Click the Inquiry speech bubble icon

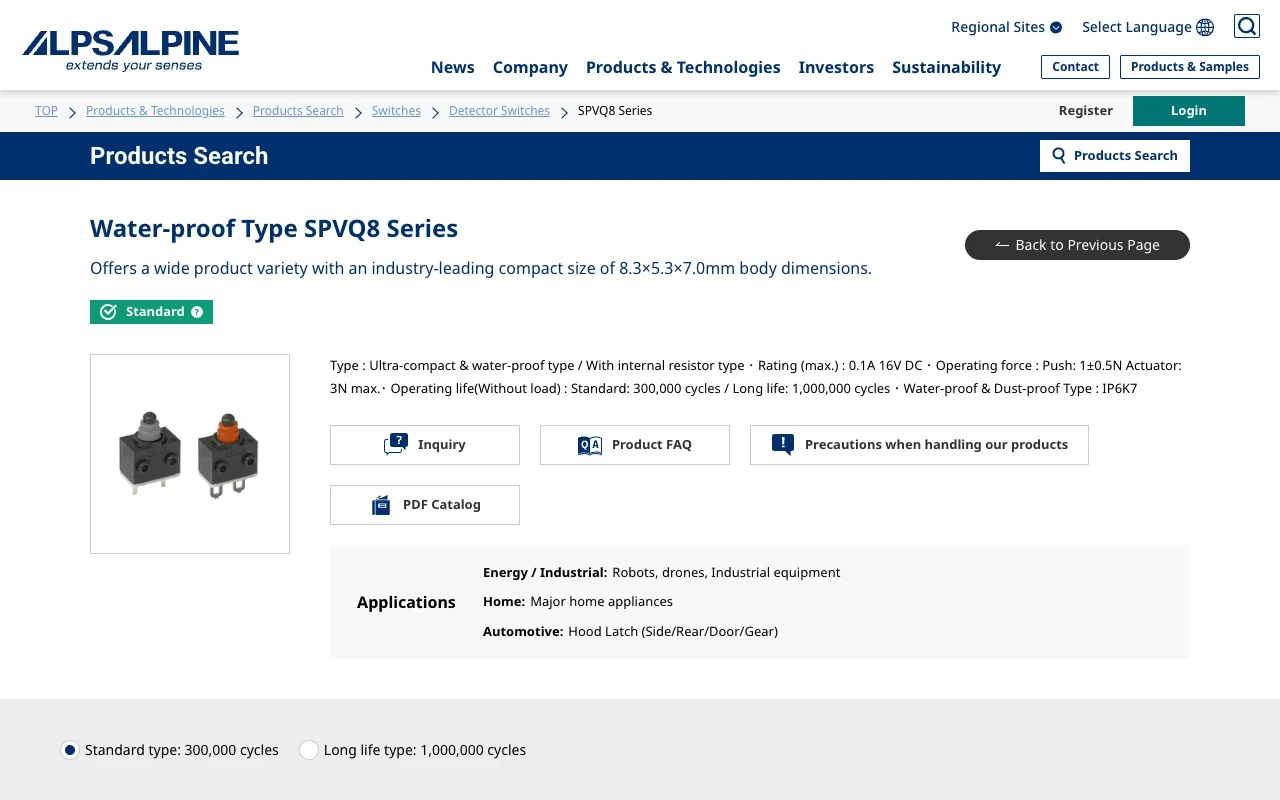coord(396,445)
